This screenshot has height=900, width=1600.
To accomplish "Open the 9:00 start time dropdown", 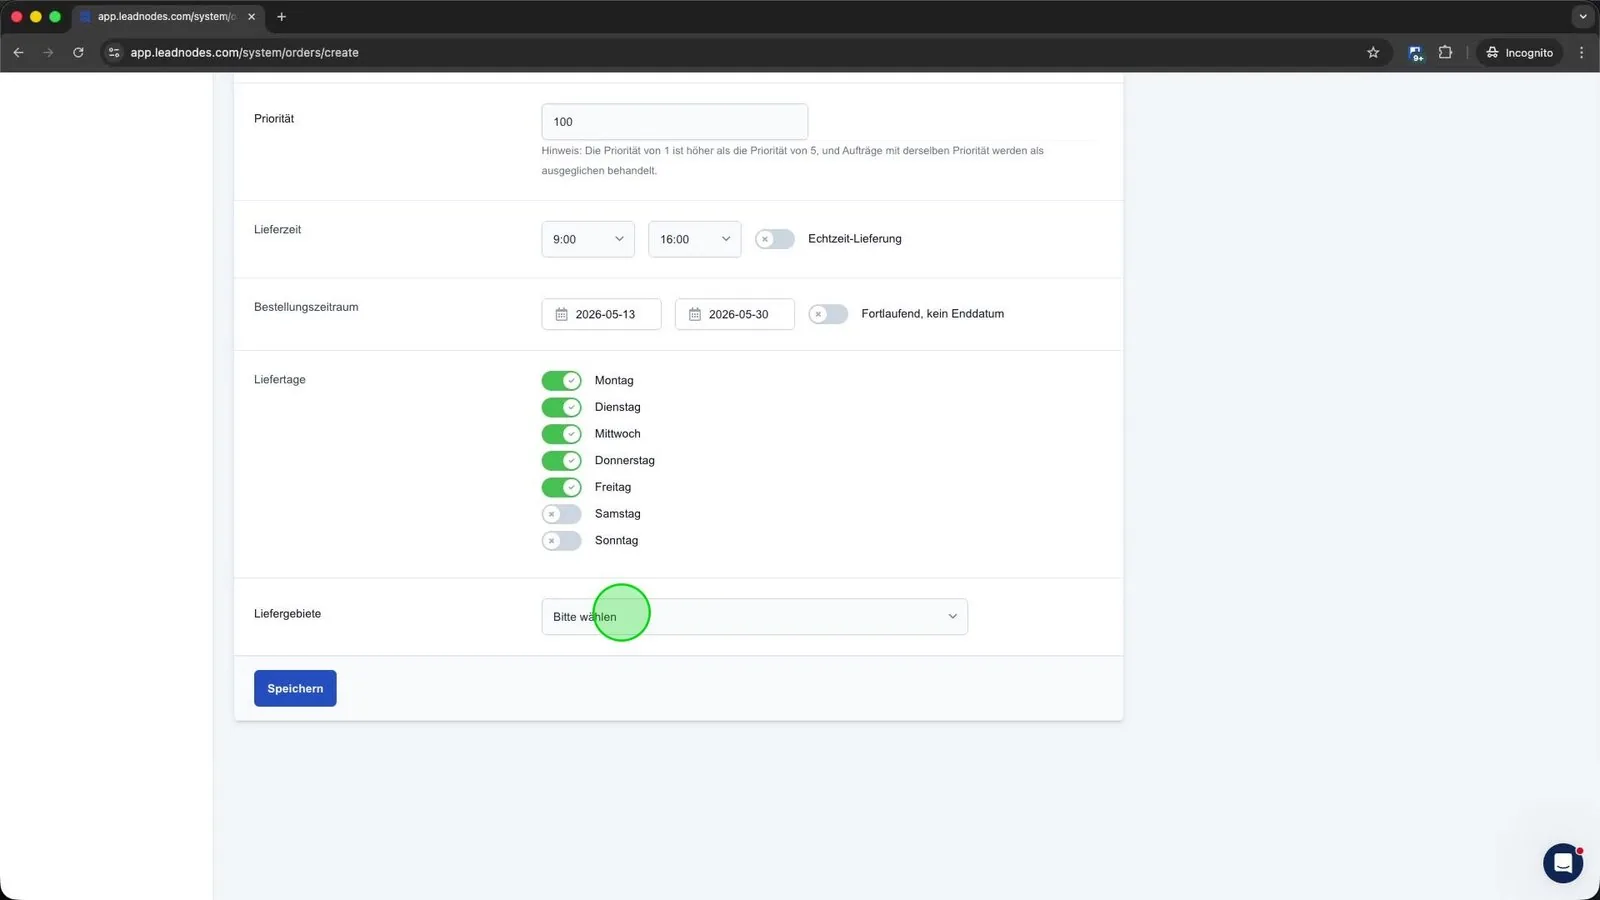I will click(588, 239).
